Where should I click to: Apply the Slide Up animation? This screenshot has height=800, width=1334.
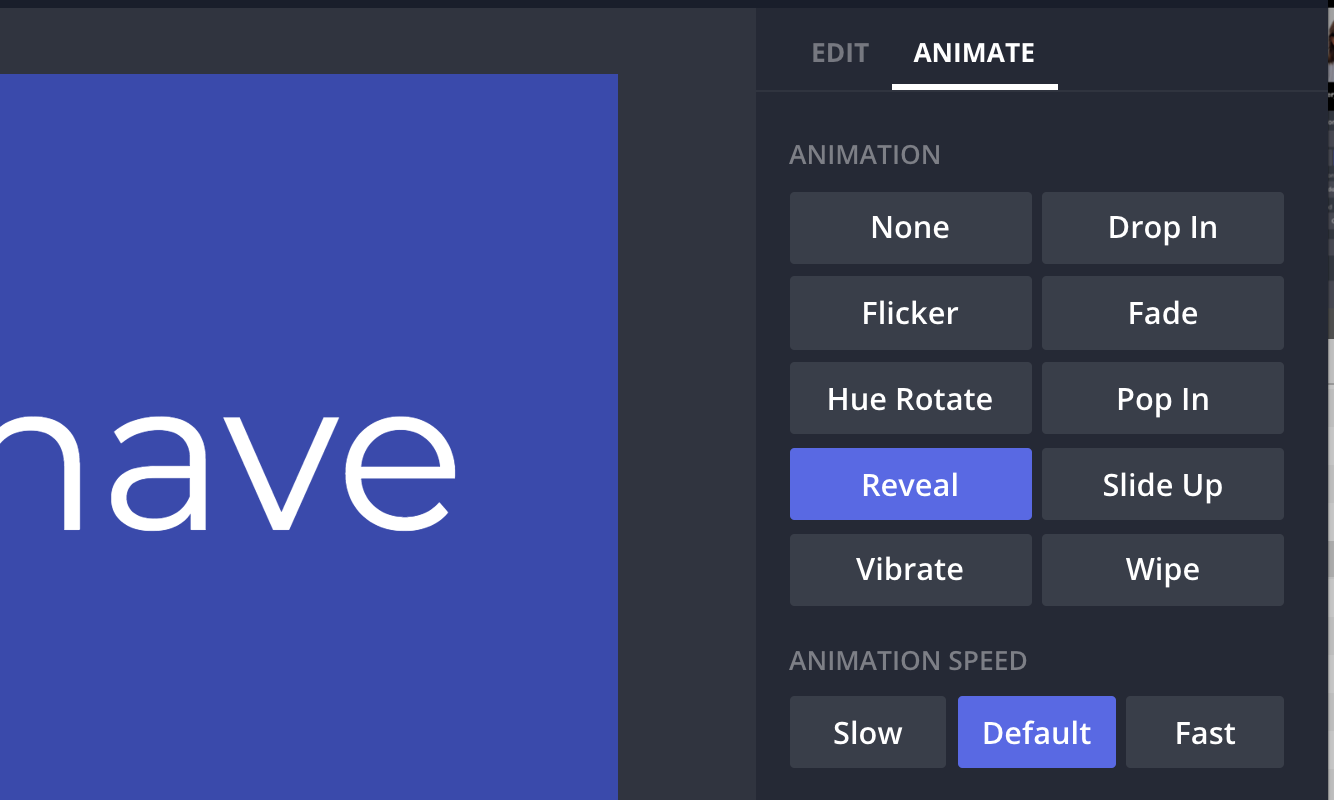pyautogui.click(x=1162, y=485)
